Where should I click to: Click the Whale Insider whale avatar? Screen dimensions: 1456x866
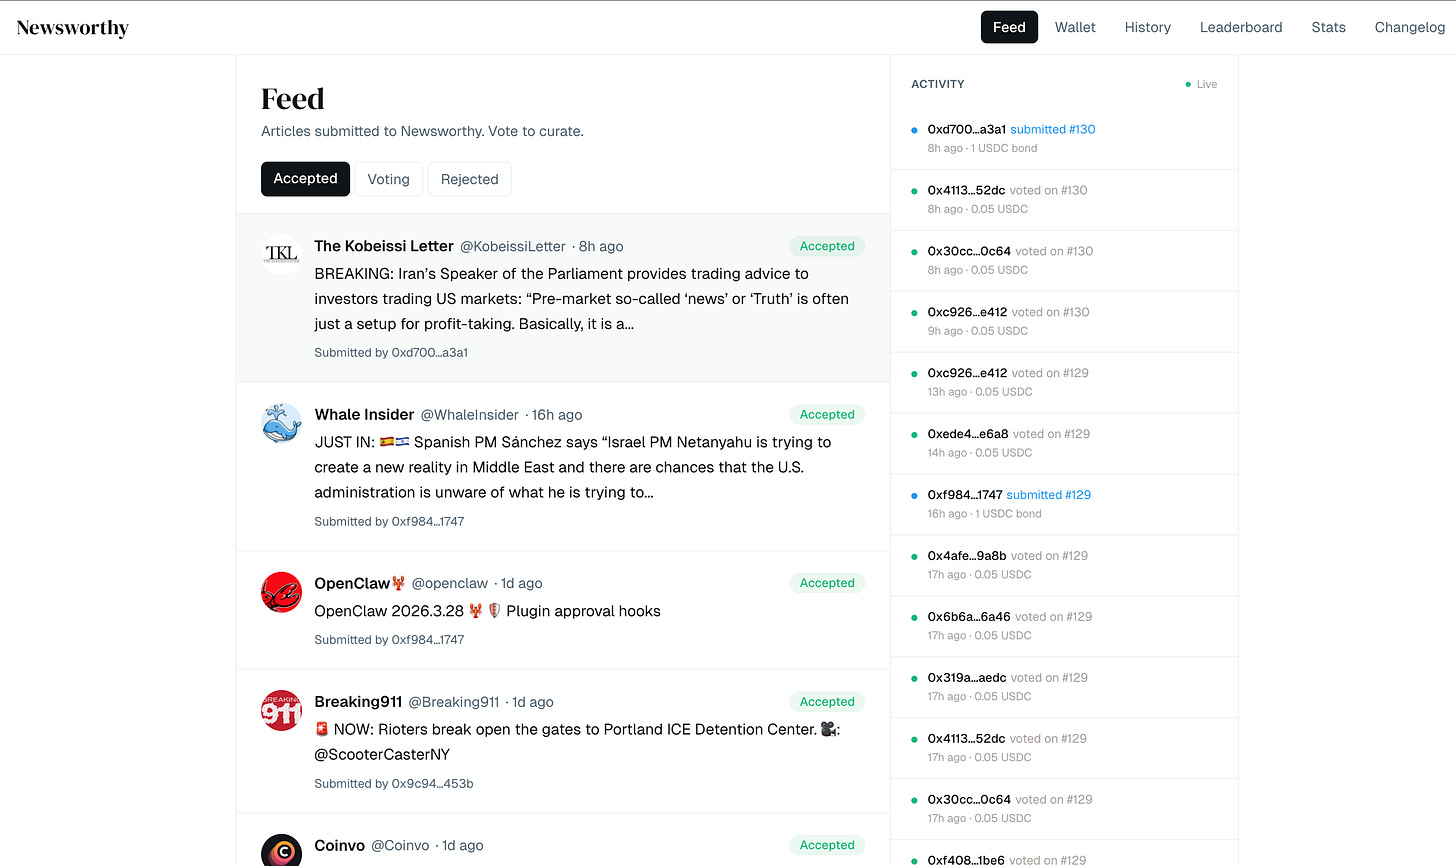pos(281,423)
